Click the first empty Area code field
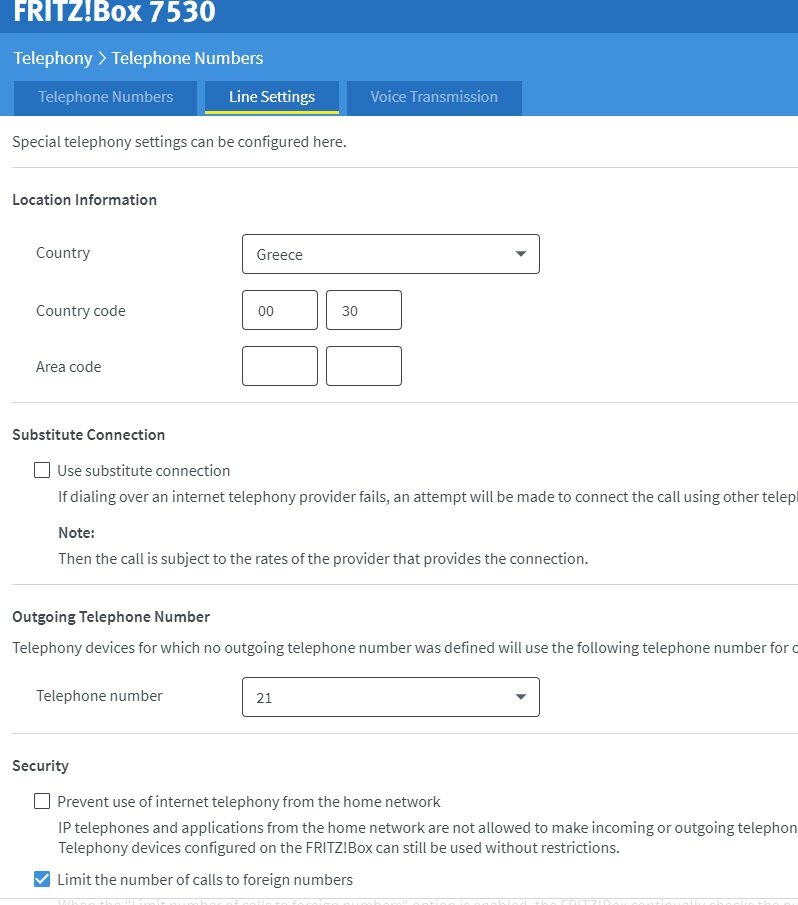 (280, 366)
